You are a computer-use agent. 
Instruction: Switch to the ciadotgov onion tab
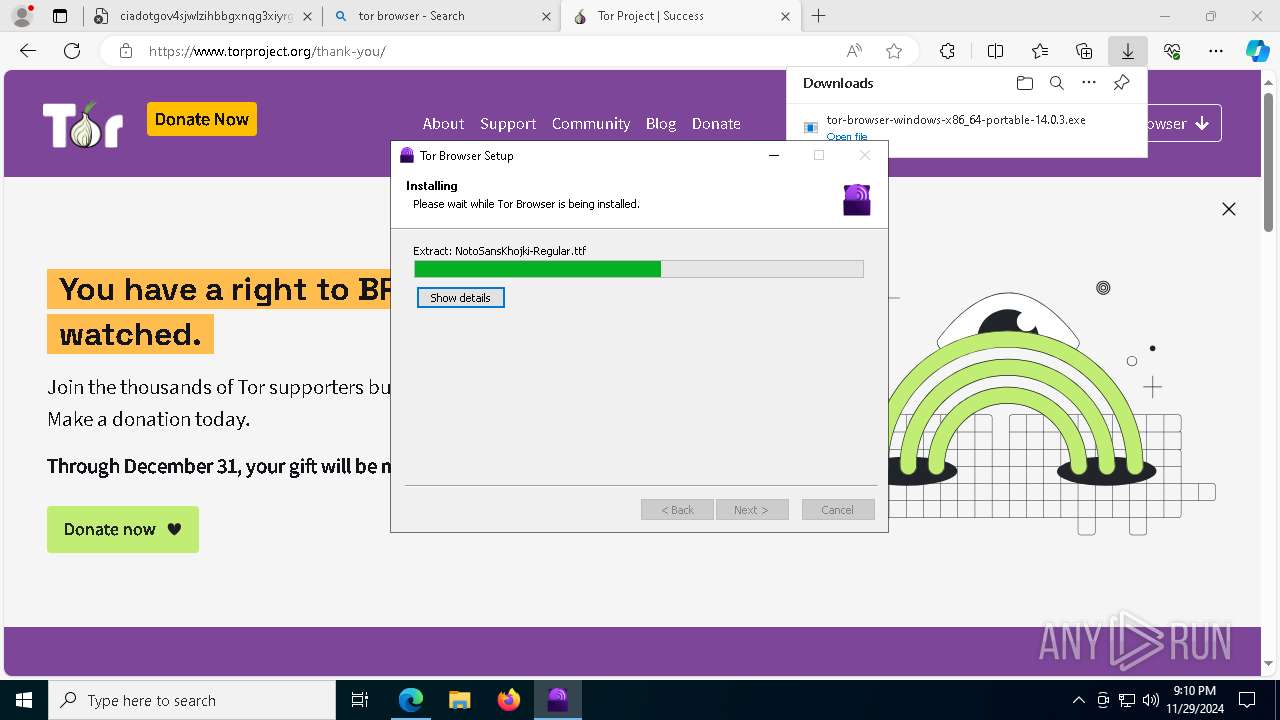point(202,16)
